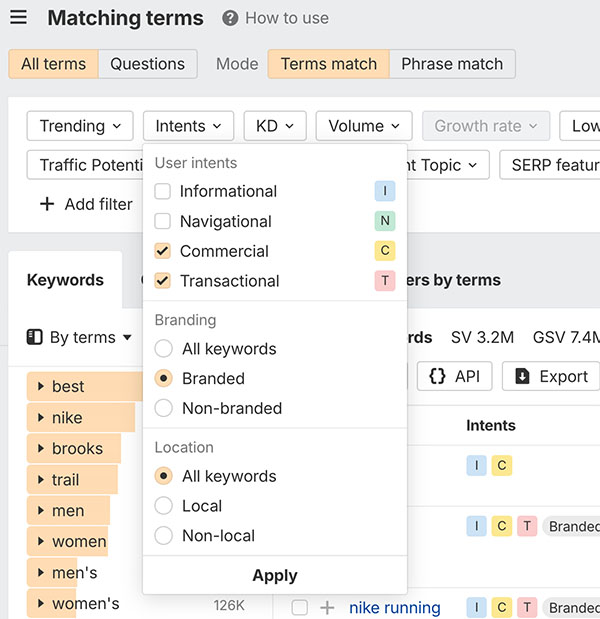Expand the 'trail' term group
The width and height of the screenshot is (600, 619).
click(40, 480)
